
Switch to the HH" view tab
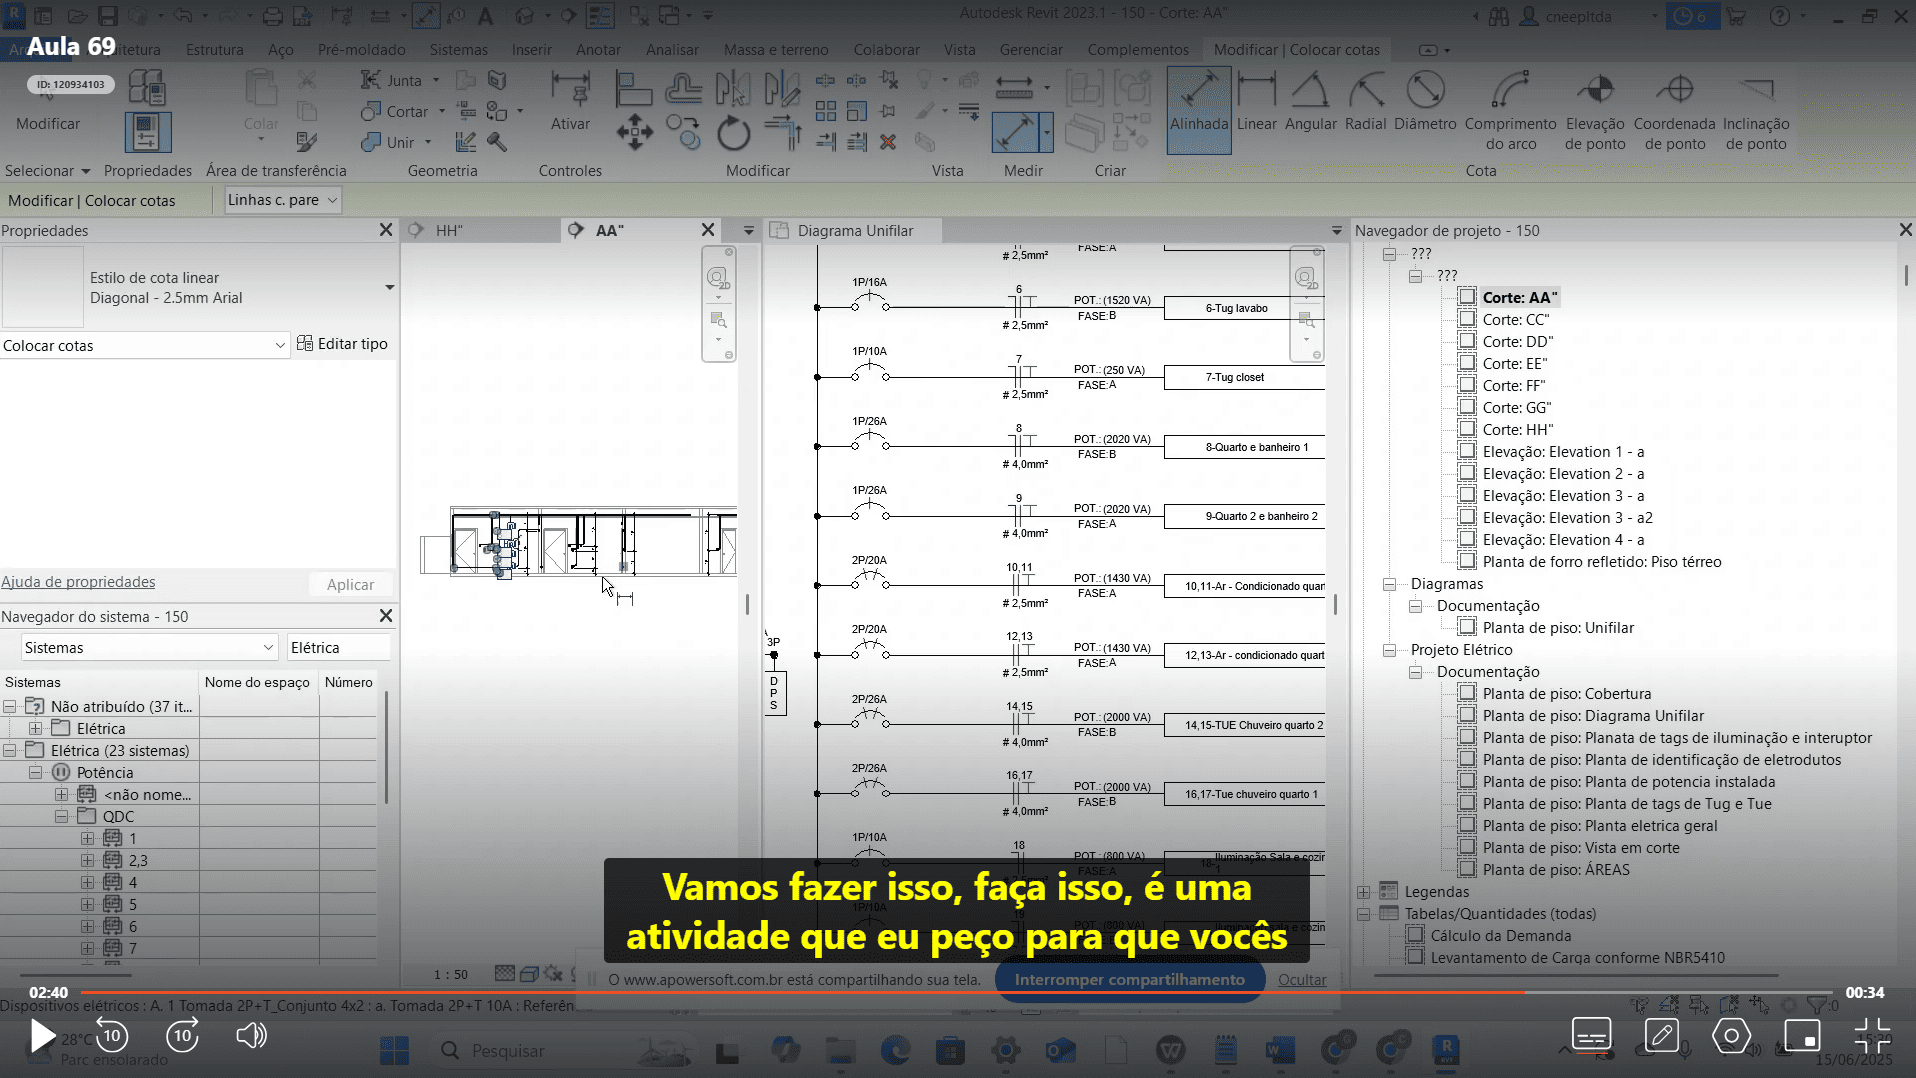449,231
